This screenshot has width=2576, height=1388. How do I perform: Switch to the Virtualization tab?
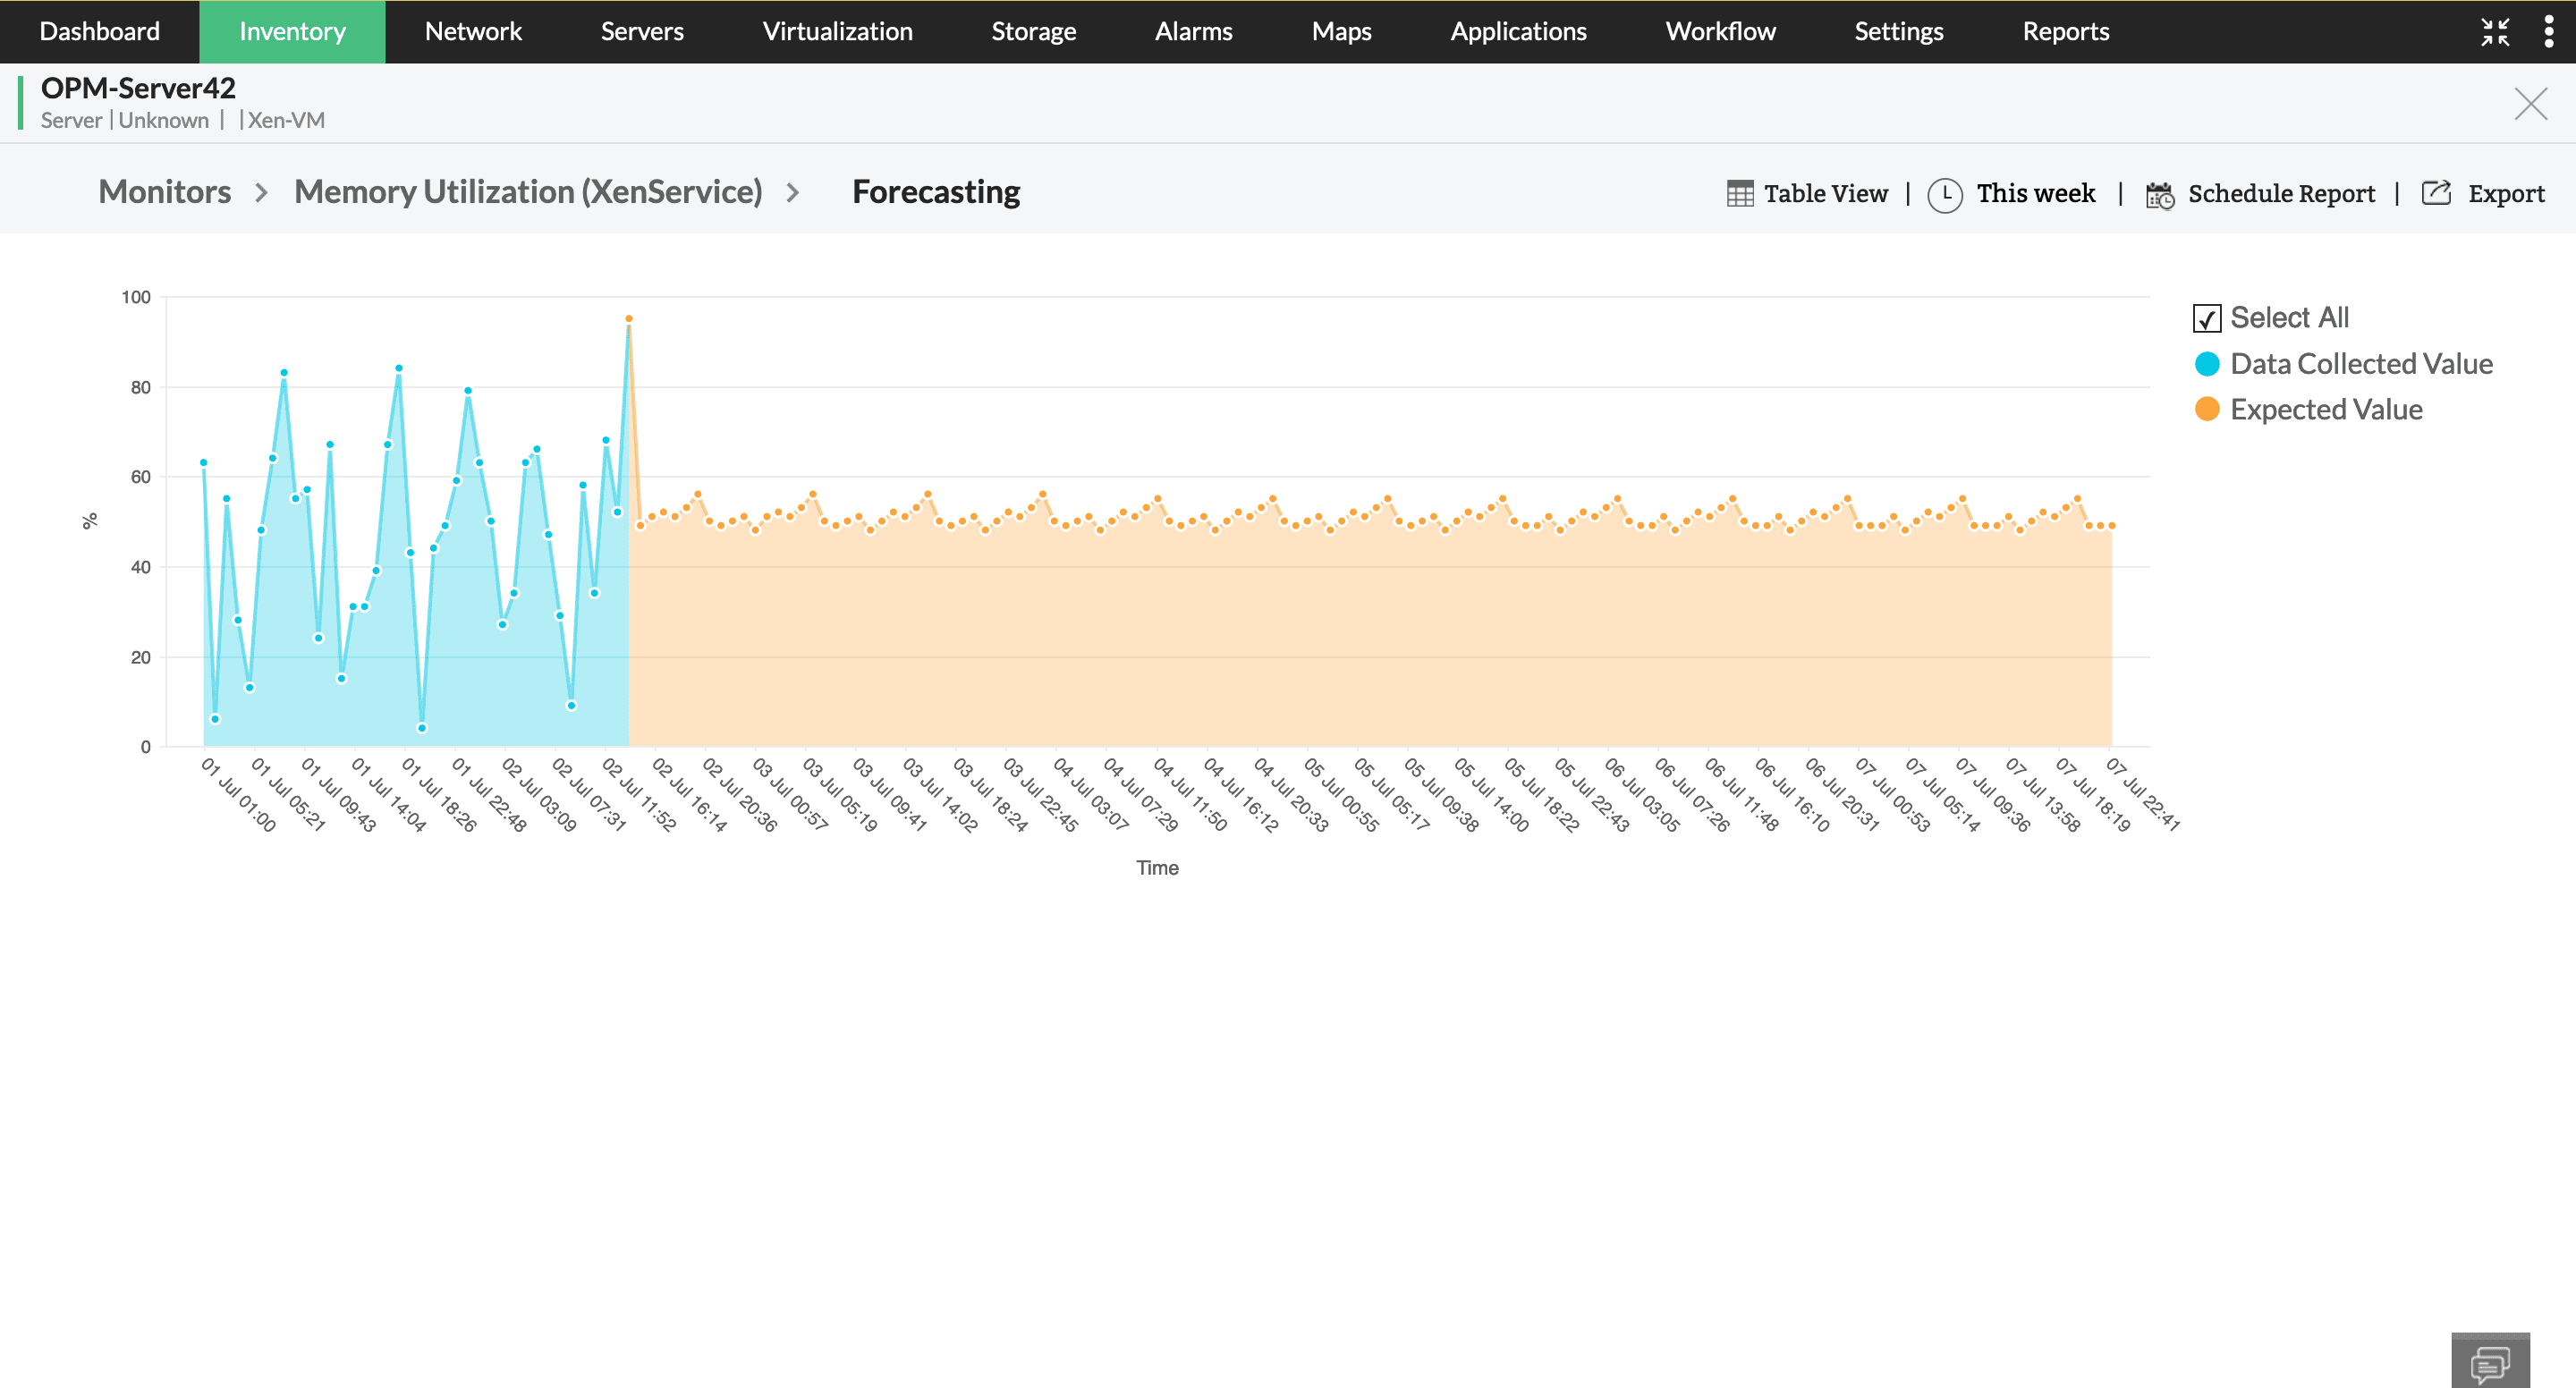(x=838, y=31)
